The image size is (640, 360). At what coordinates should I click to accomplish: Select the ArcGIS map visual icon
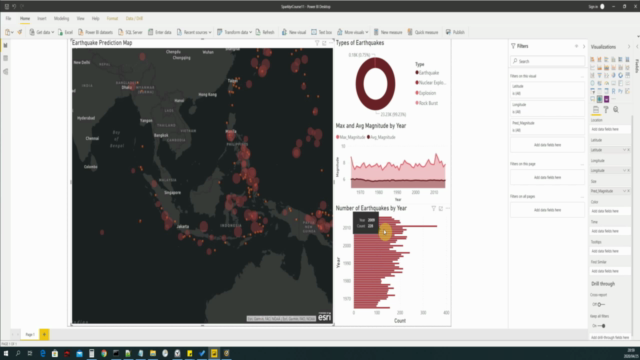click(600, 99)
